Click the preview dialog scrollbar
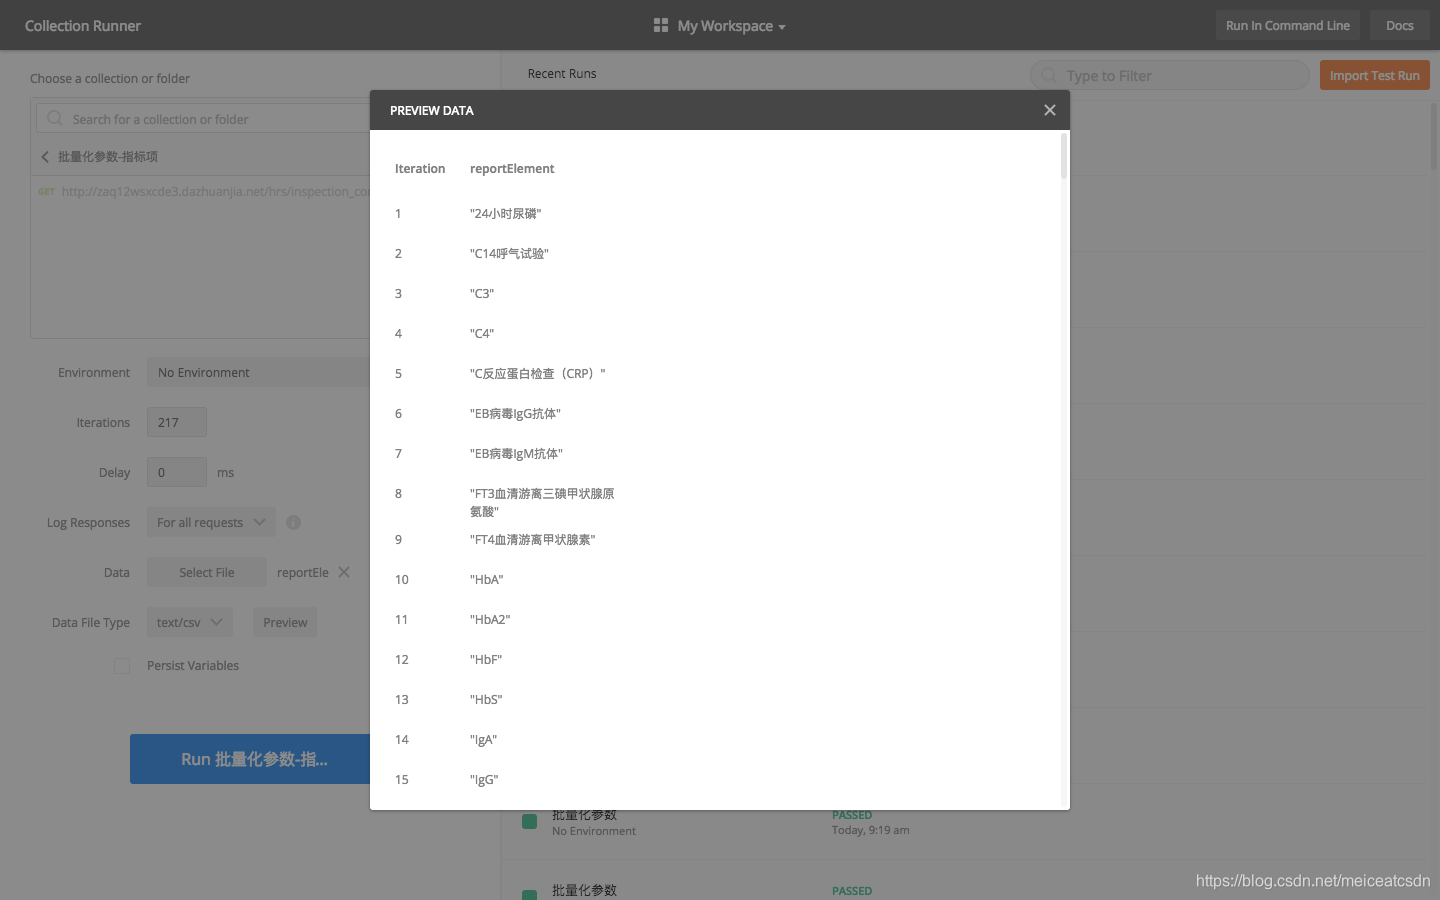 pyautogui.click(x=1064, y=157)
